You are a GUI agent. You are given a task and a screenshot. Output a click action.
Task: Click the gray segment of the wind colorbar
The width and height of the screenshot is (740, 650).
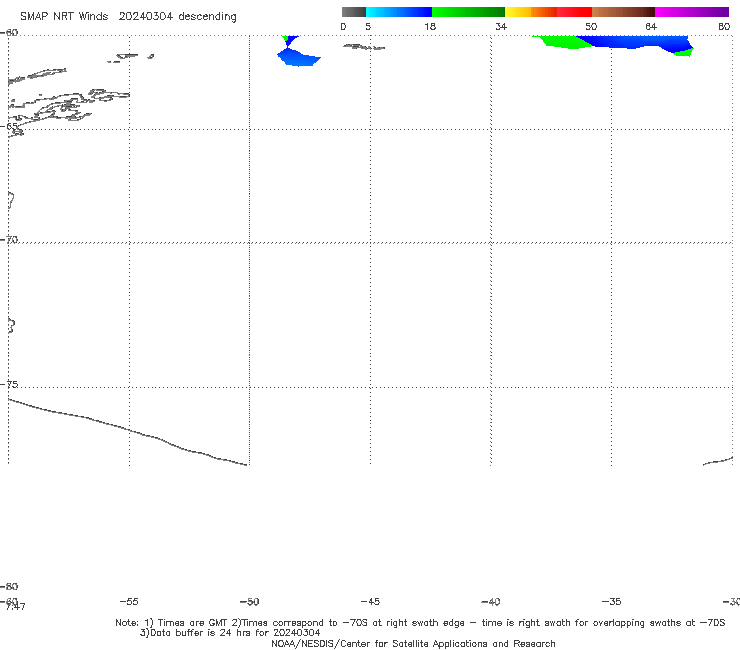(353, 12)
